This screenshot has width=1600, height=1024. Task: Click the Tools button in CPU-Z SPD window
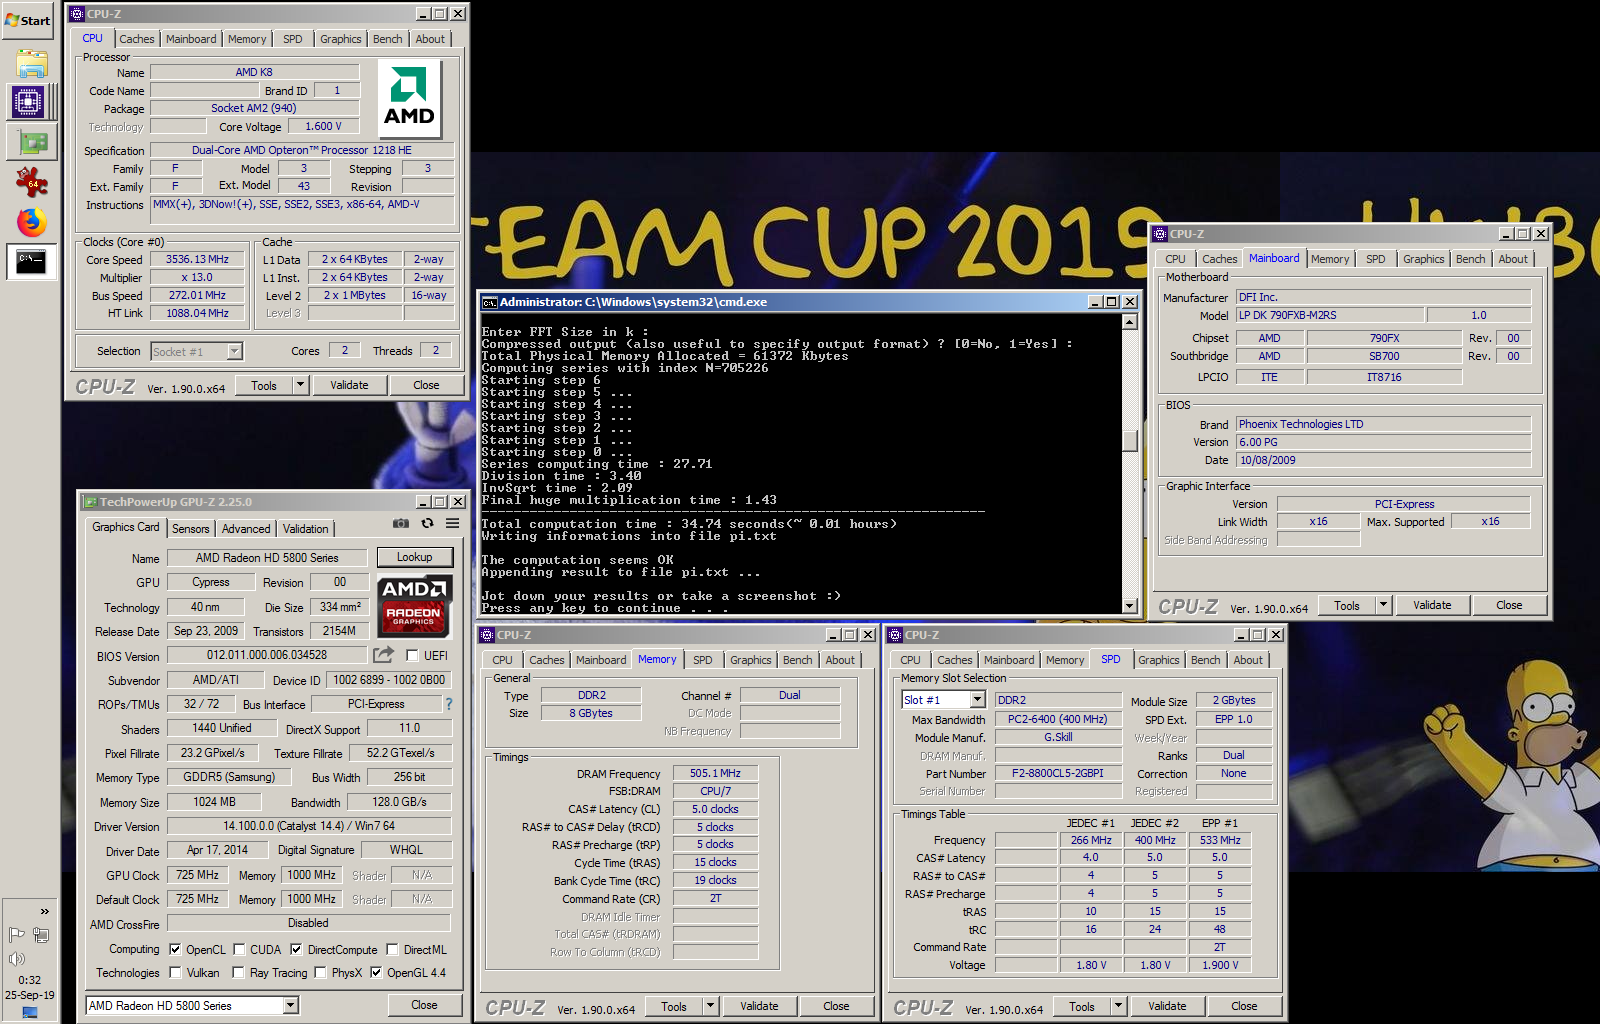click(x=1081, y=1007)
